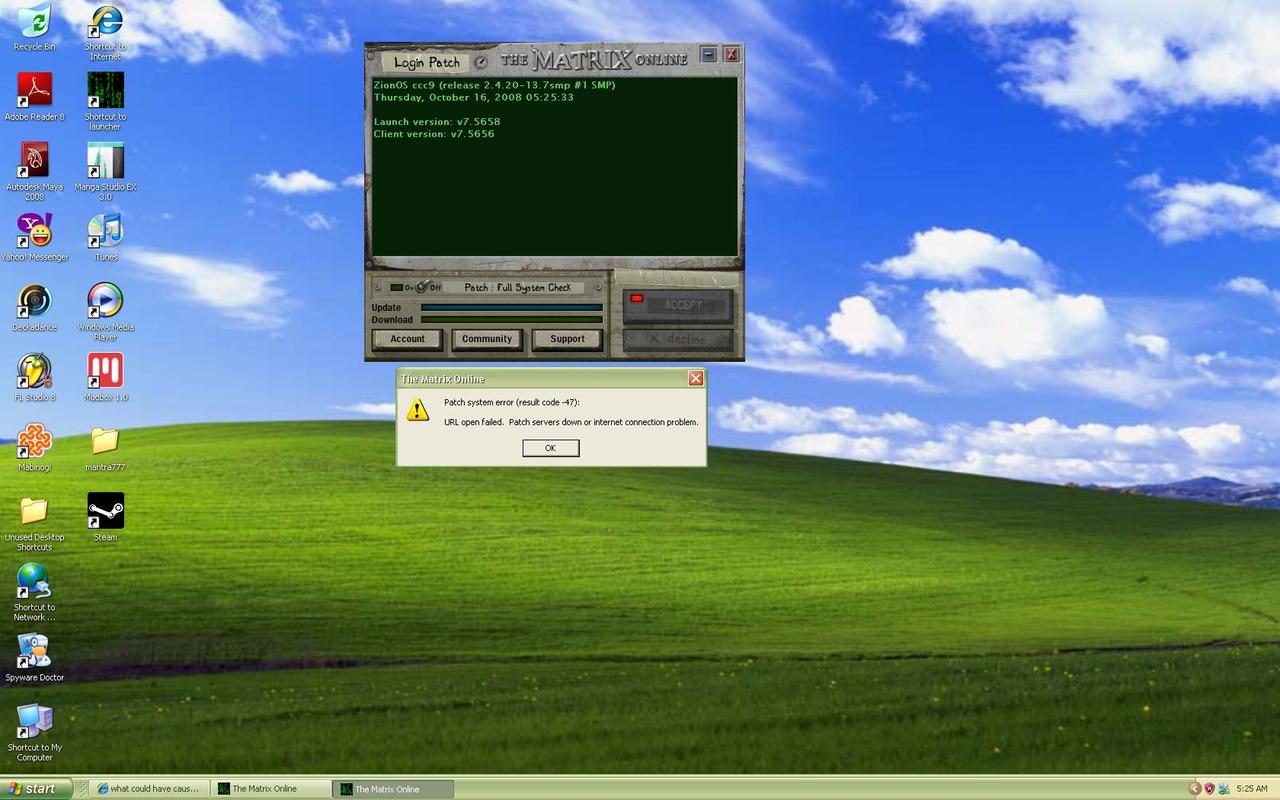Screen dimensions: 1280x800
Task: Open the Windows Start menu
Action: (x=36, y=788)
